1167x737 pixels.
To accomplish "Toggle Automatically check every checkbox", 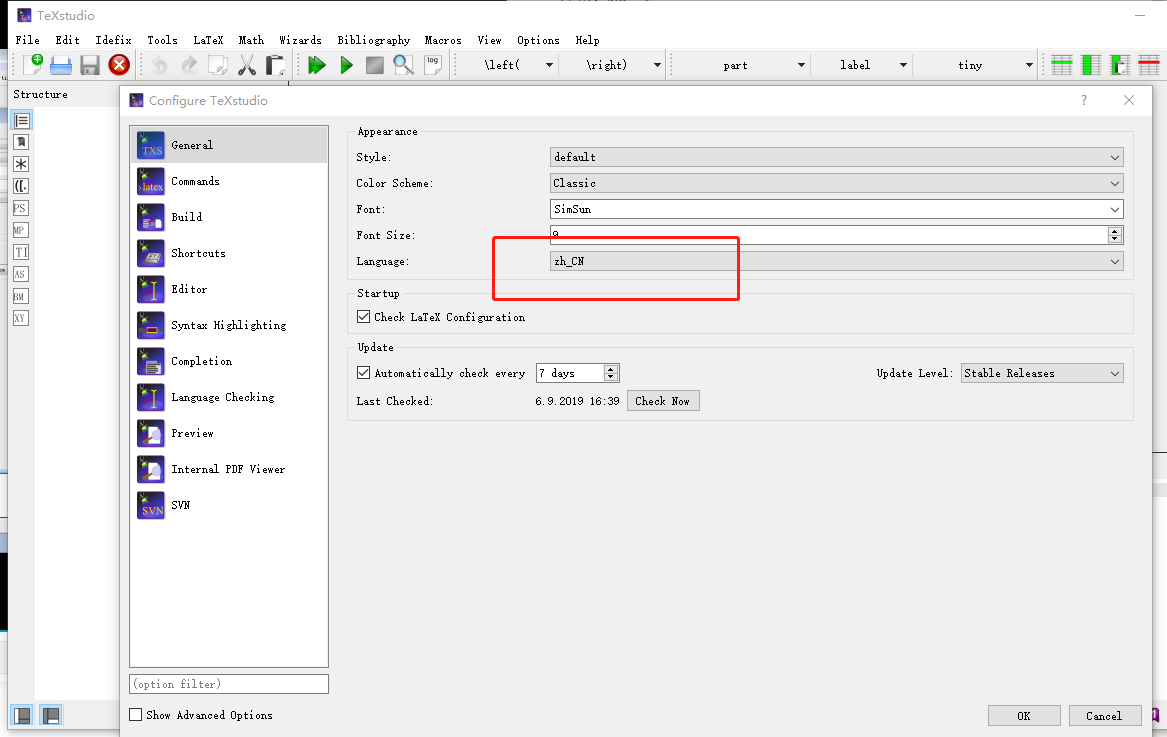I will 363,372.
